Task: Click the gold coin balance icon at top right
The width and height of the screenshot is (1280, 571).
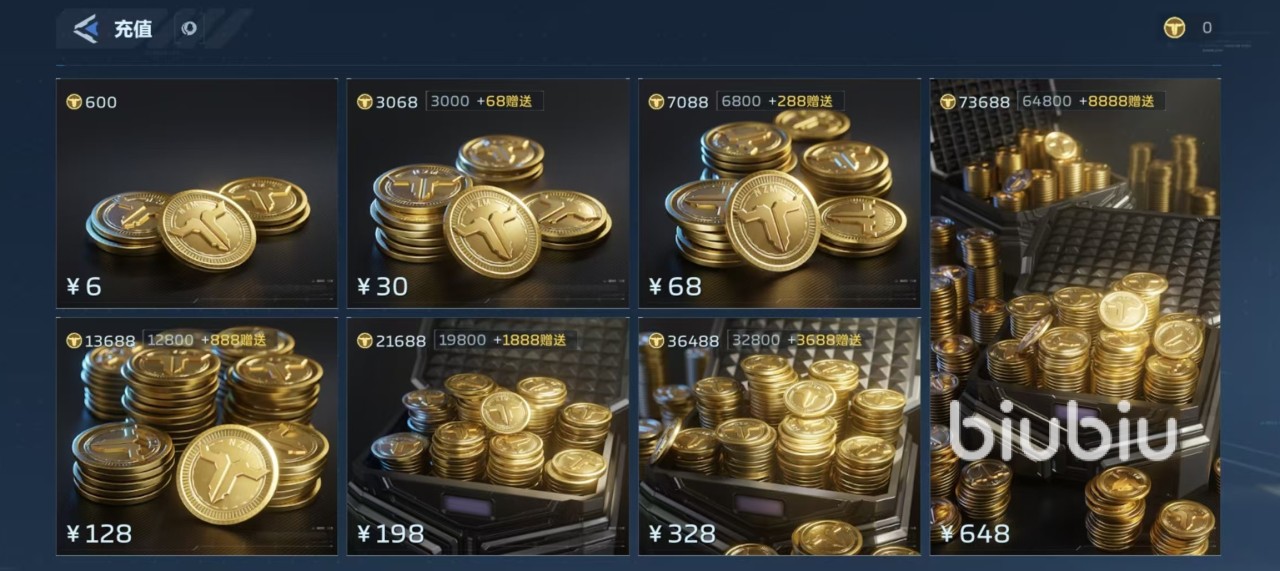Action: tap(1175, 28)
